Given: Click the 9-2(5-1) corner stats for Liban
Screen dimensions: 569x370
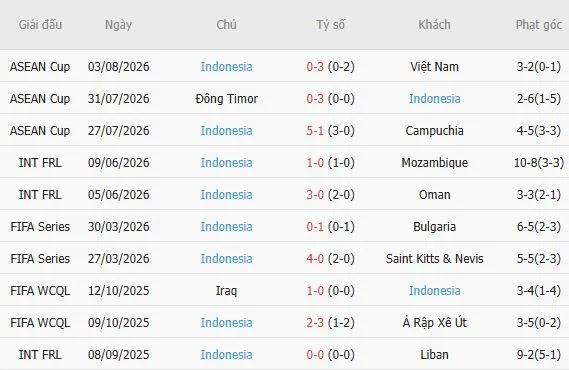Looking at the screenshot, I should [539, 354].
